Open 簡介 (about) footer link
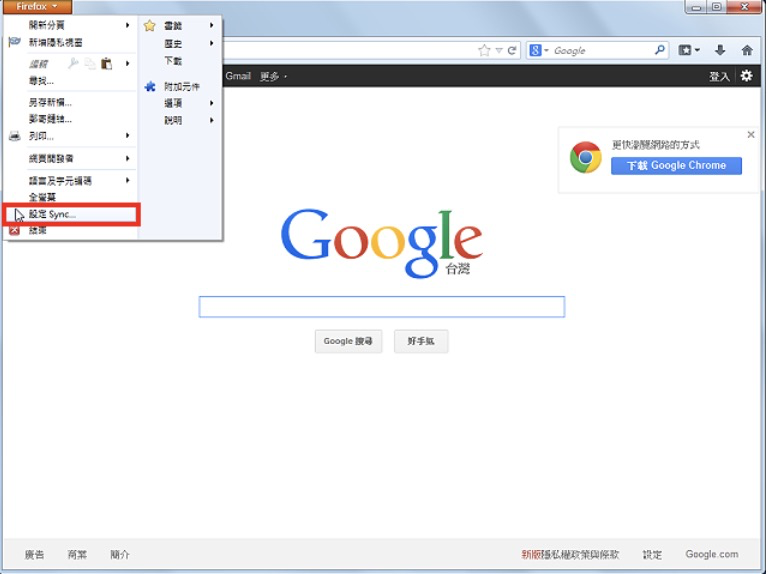Screen dimensions: 768x574 (120, 554)
